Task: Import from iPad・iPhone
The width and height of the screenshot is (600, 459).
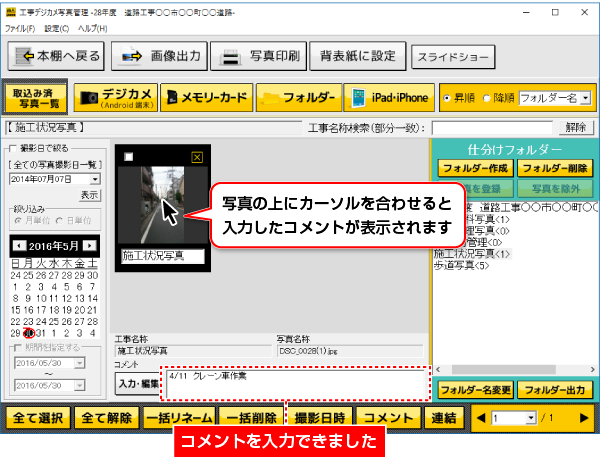Action: 388,98
